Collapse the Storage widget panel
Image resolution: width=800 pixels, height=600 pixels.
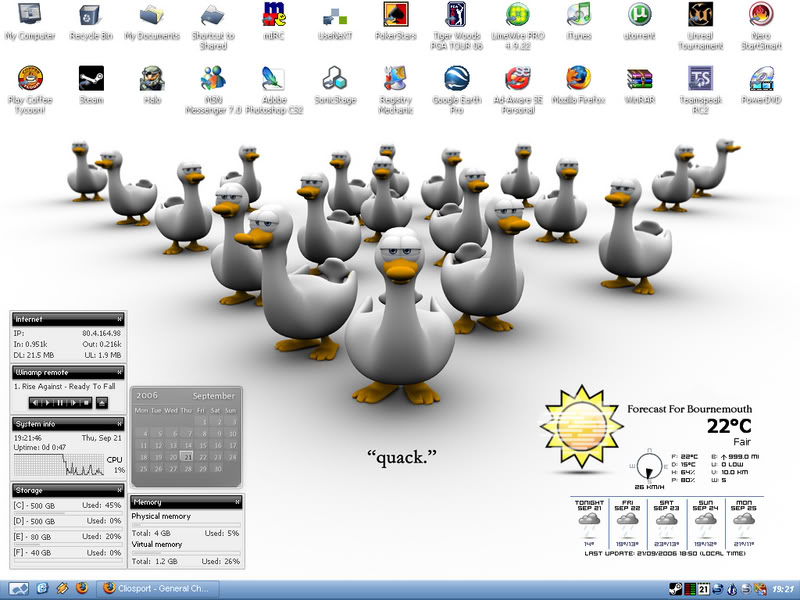119,490
